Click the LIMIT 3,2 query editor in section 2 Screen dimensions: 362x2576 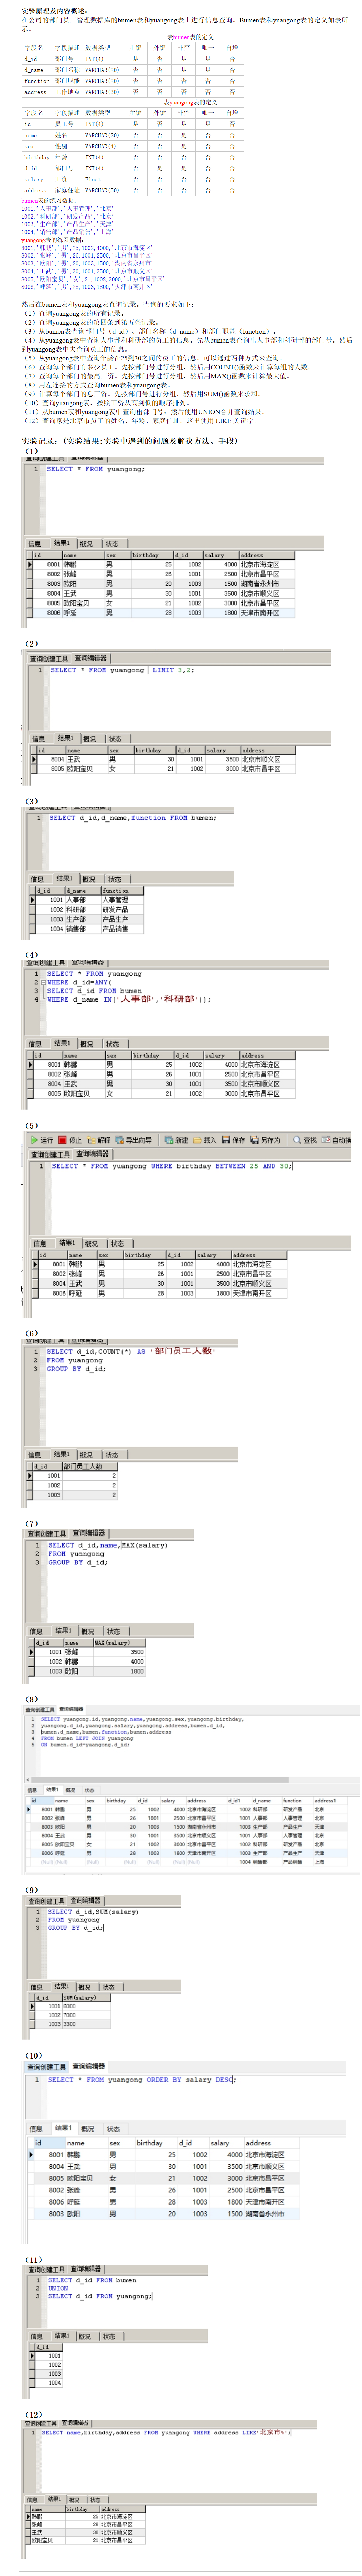(122, 670)
